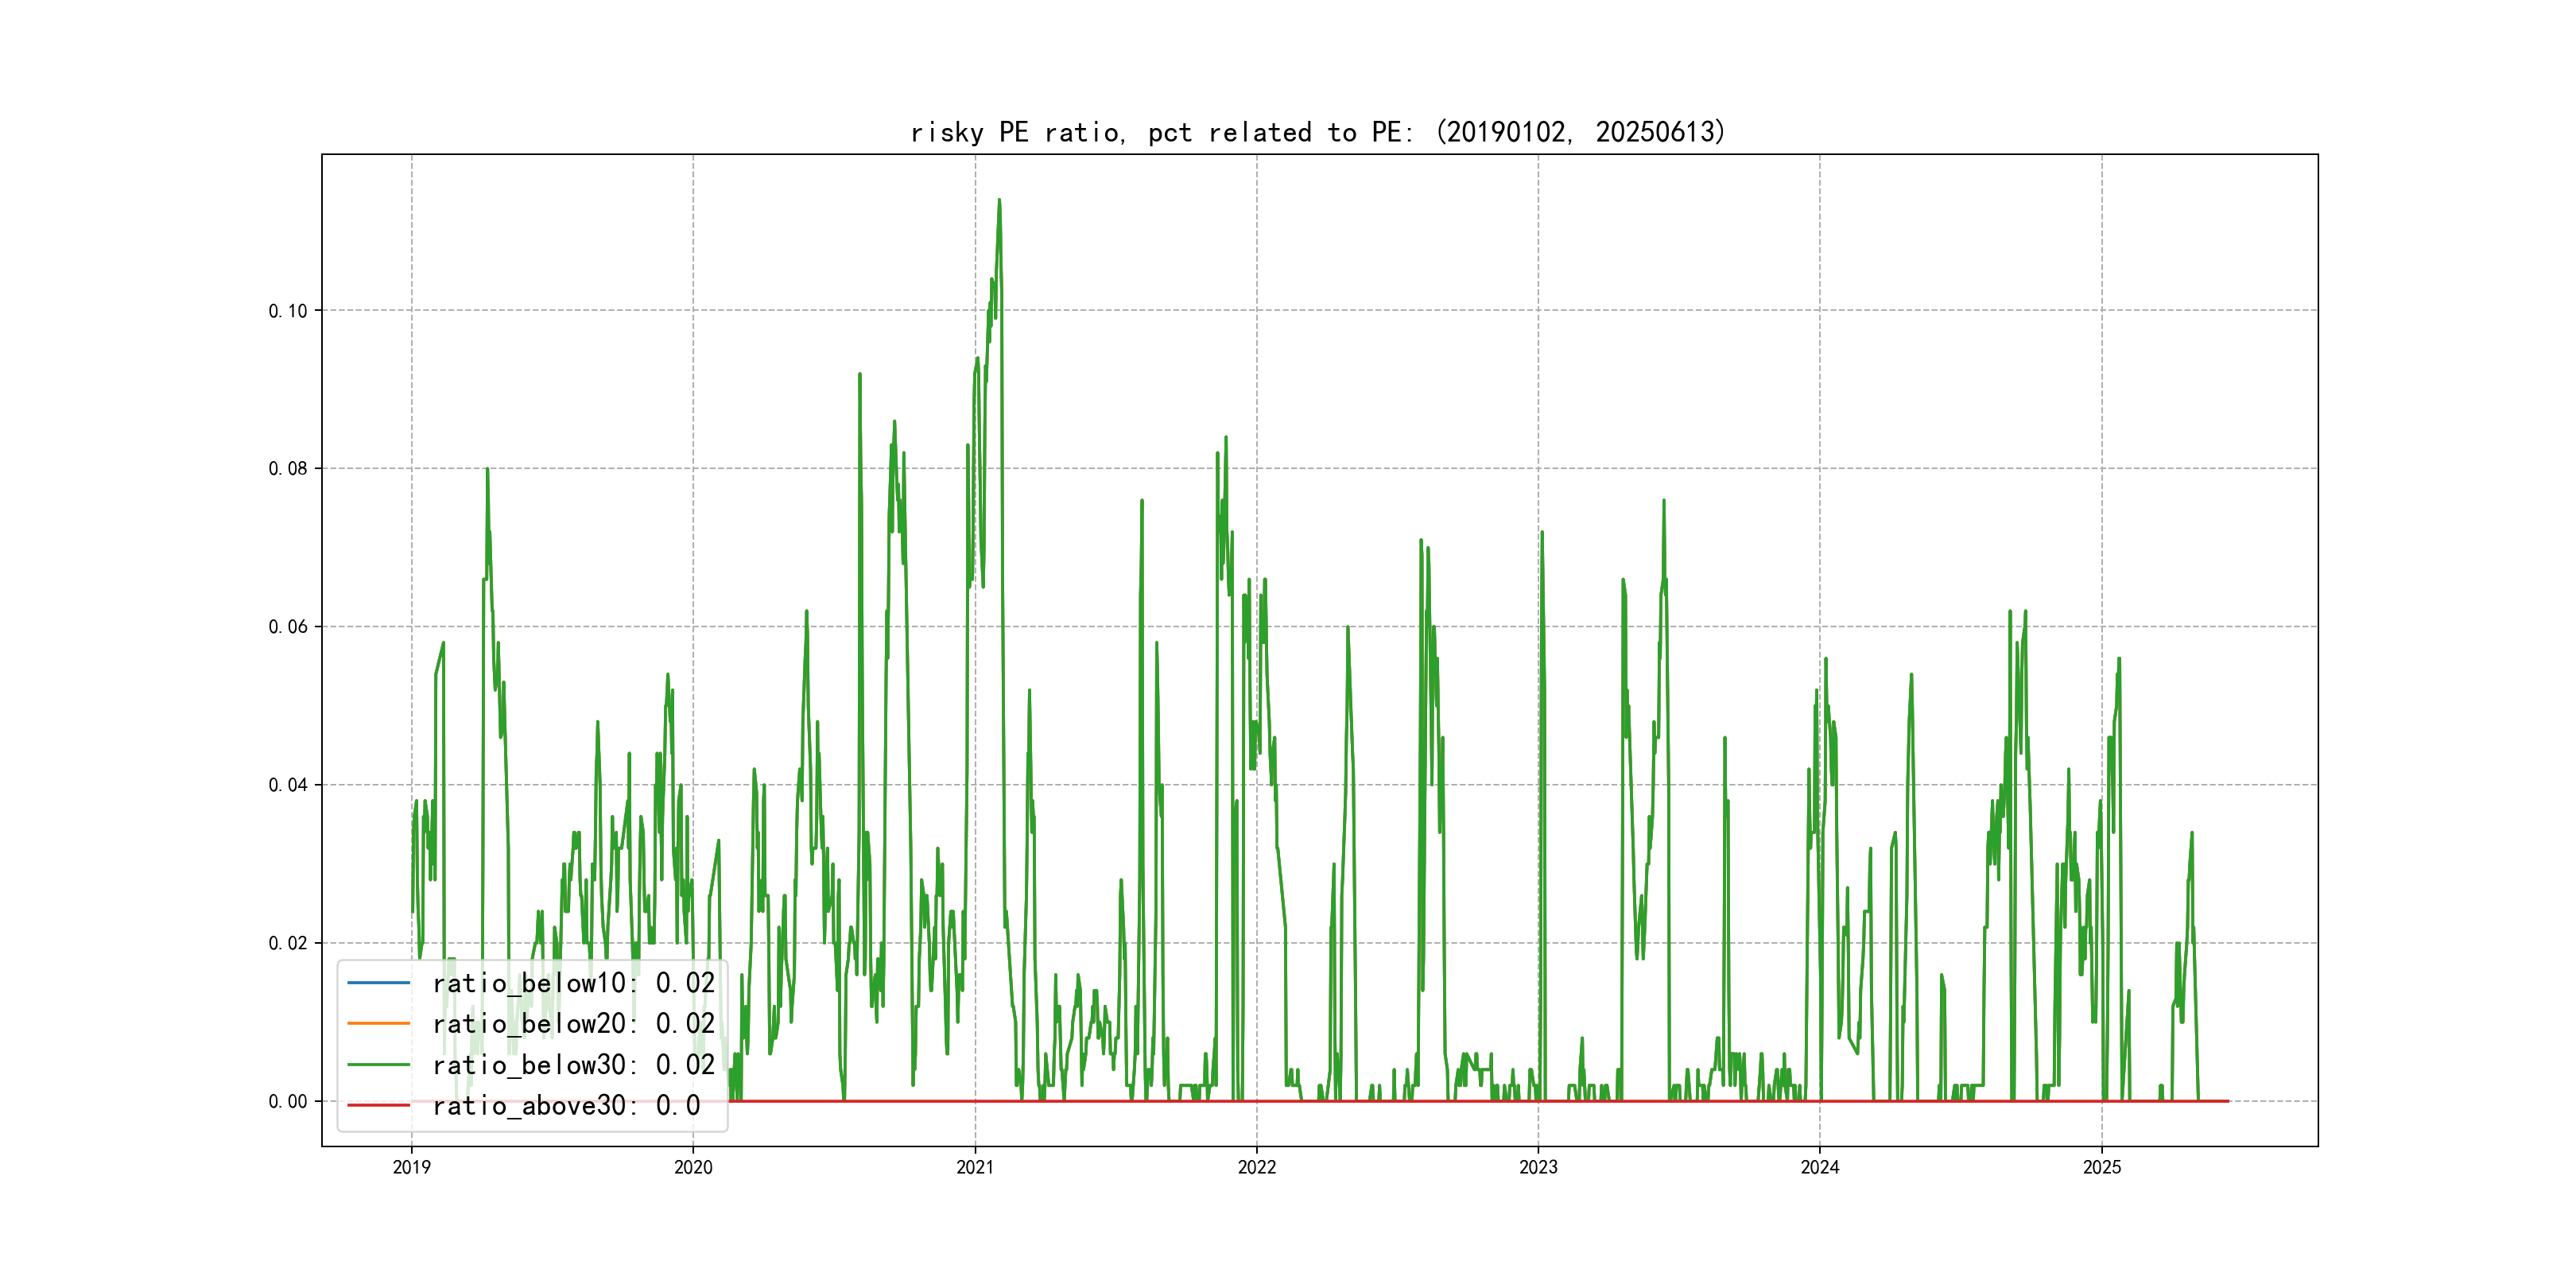Screen dimensions: 2576x1288
Task: Click the highest green peak near 2021
Action: coord(999,201)
